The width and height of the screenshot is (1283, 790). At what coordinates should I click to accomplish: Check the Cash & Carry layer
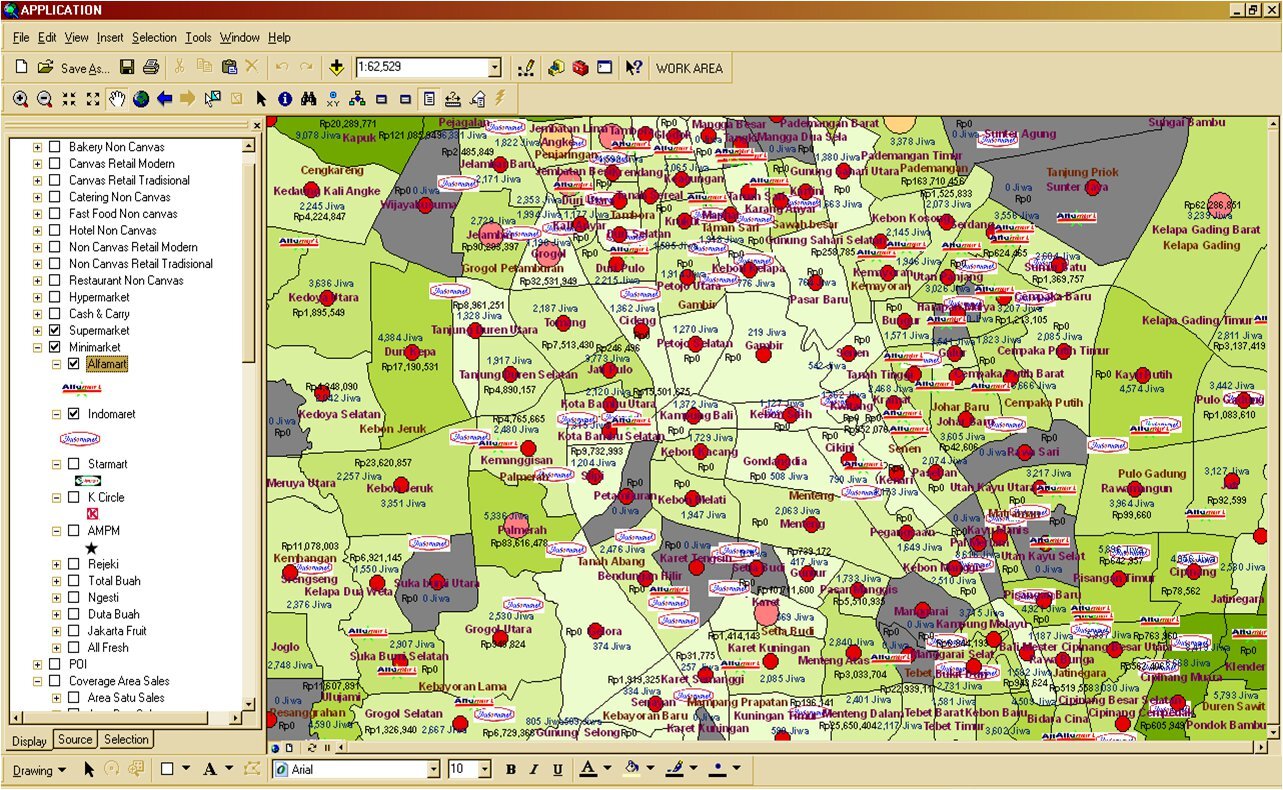(x=55, y=314)
